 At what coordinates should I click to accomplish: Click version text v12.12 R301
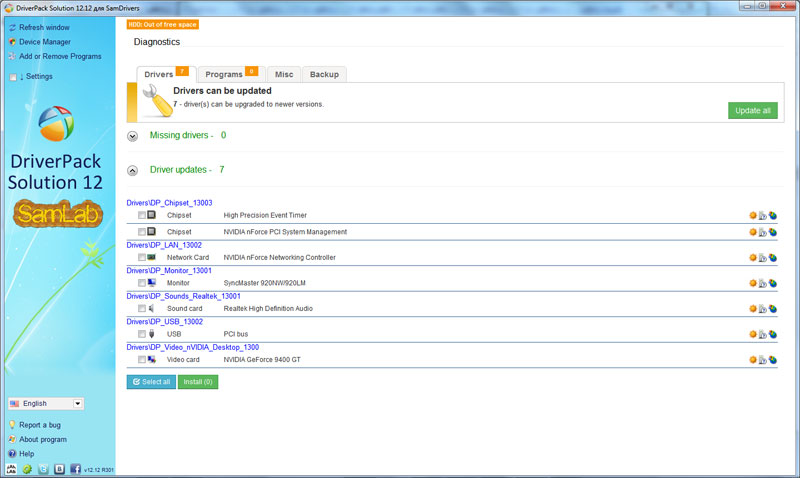tap(98, 470)
